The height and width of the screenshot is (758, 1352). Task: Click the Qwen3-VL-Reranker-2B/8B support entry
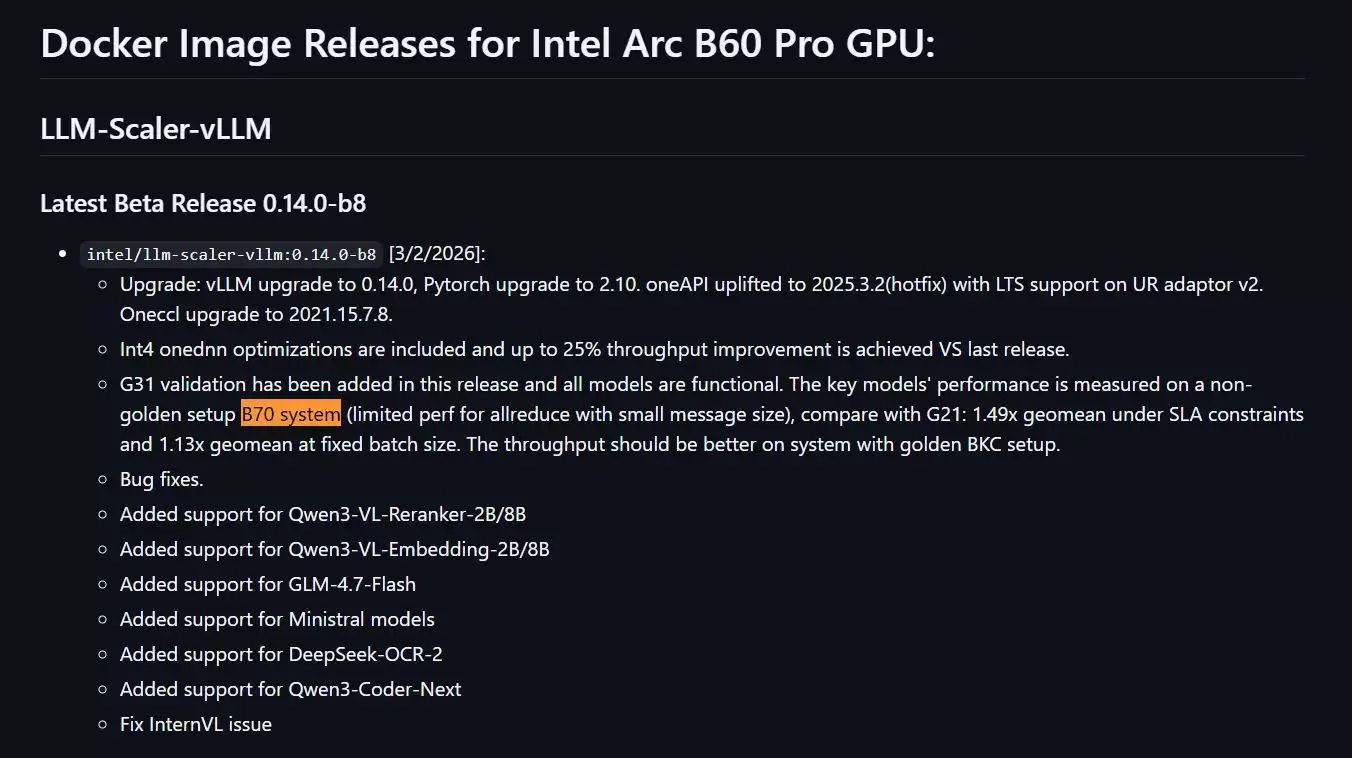coord(323,514)
